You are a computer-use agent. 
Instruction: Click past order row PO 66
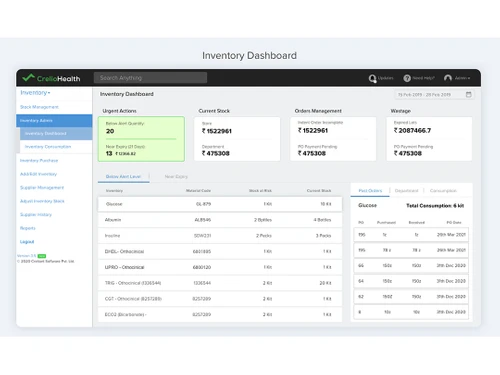pyautogui.click(x=411, y=266)
